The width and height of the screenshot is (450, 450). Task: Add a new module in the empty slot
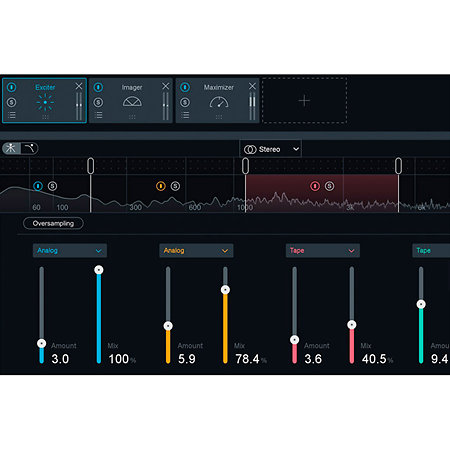(x=304, y=100)
